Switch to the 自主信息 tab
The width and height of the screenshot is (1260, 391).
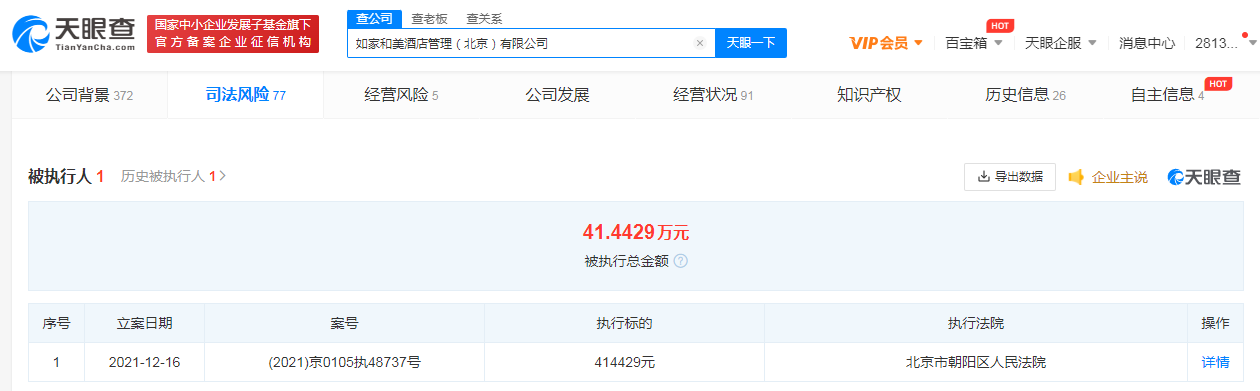tap(1167, 95)
